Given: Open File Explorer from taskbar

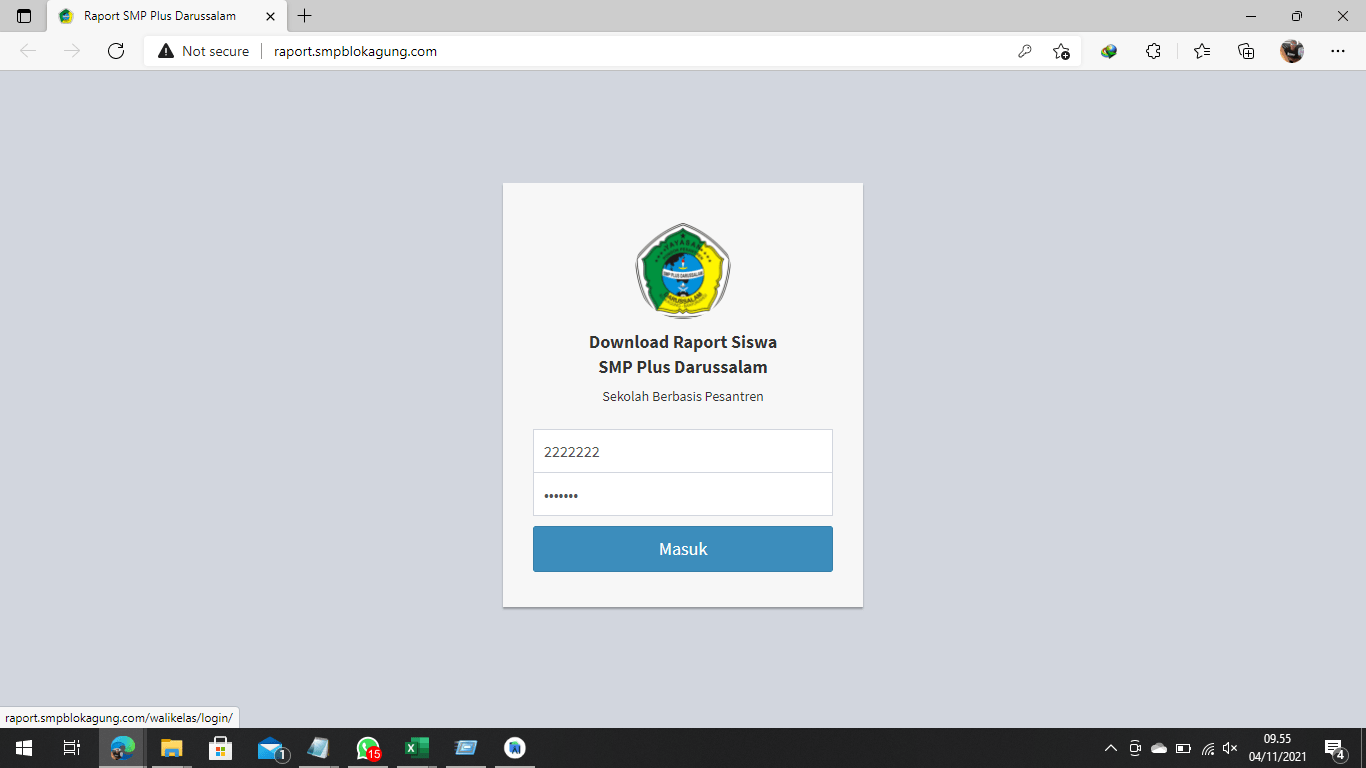Looking at the screenshot, I should pyautogui.click(x=172, y=748).
